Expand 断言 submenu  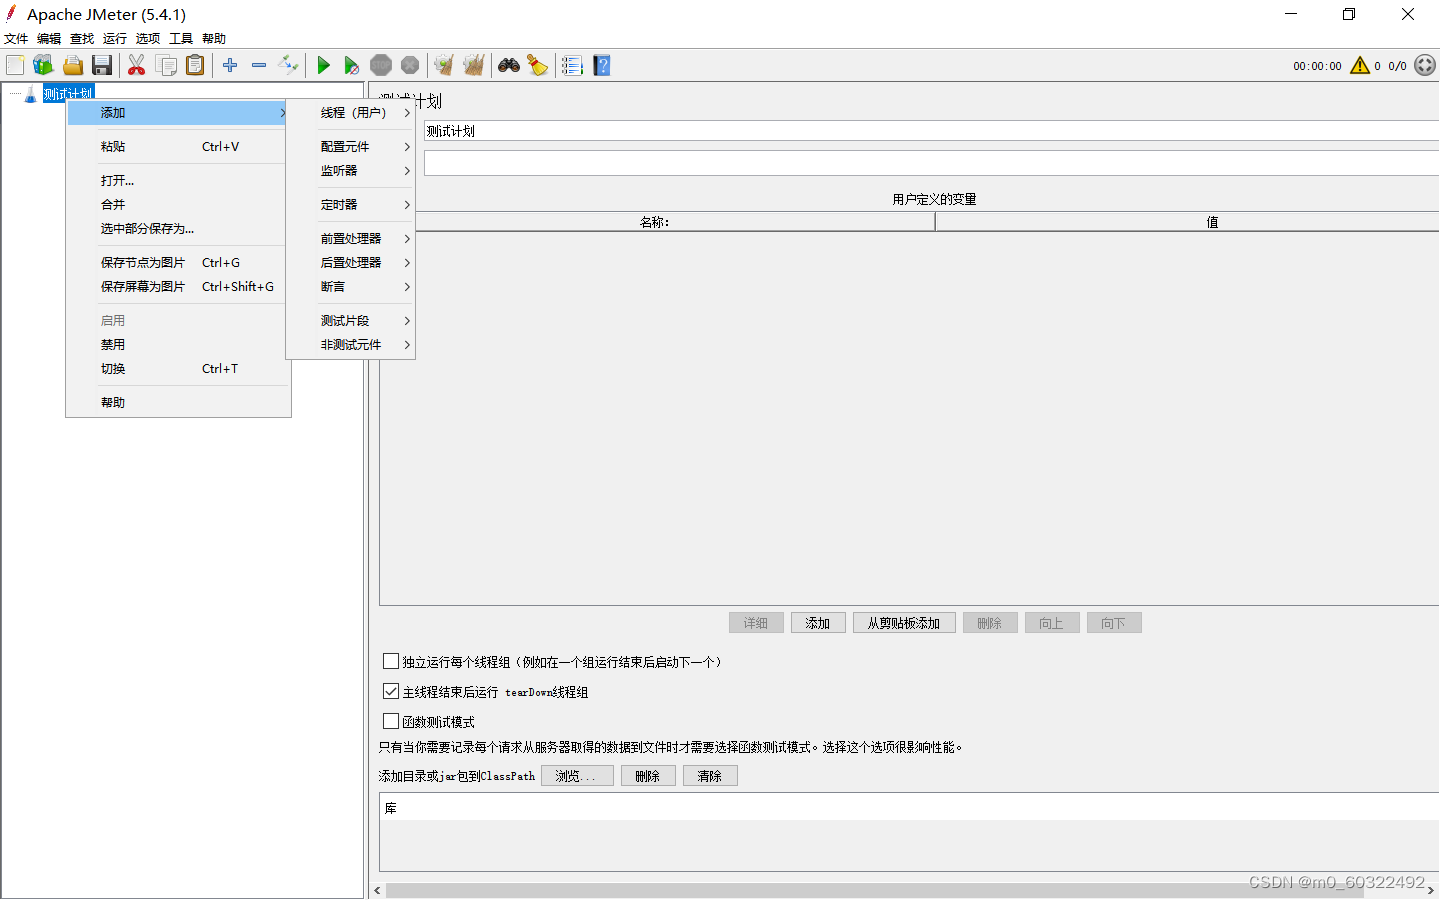(x=351, y=287)
